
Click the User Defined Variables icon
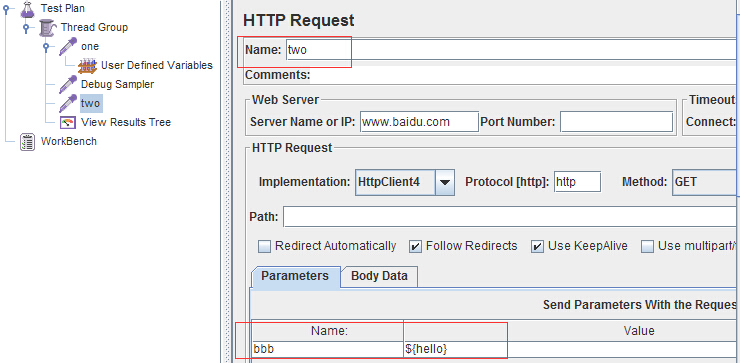(87, 66)
